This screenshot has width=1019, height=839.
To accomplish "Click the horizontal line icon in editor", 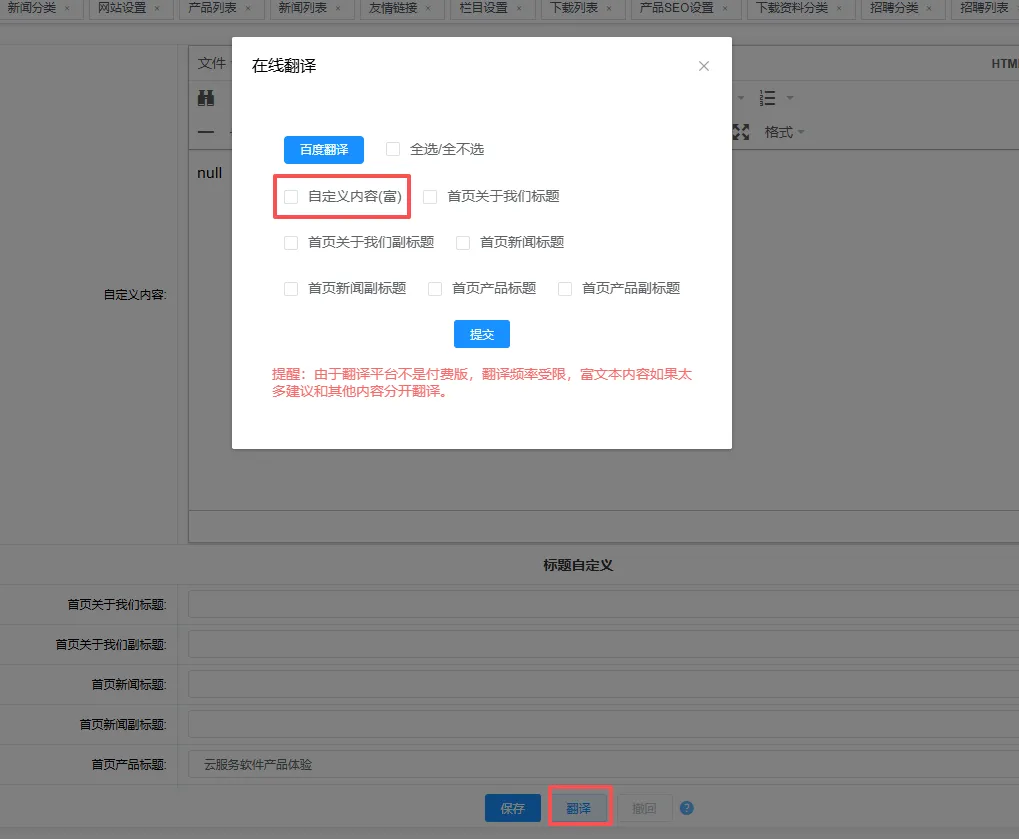I will tap(206, 132).
